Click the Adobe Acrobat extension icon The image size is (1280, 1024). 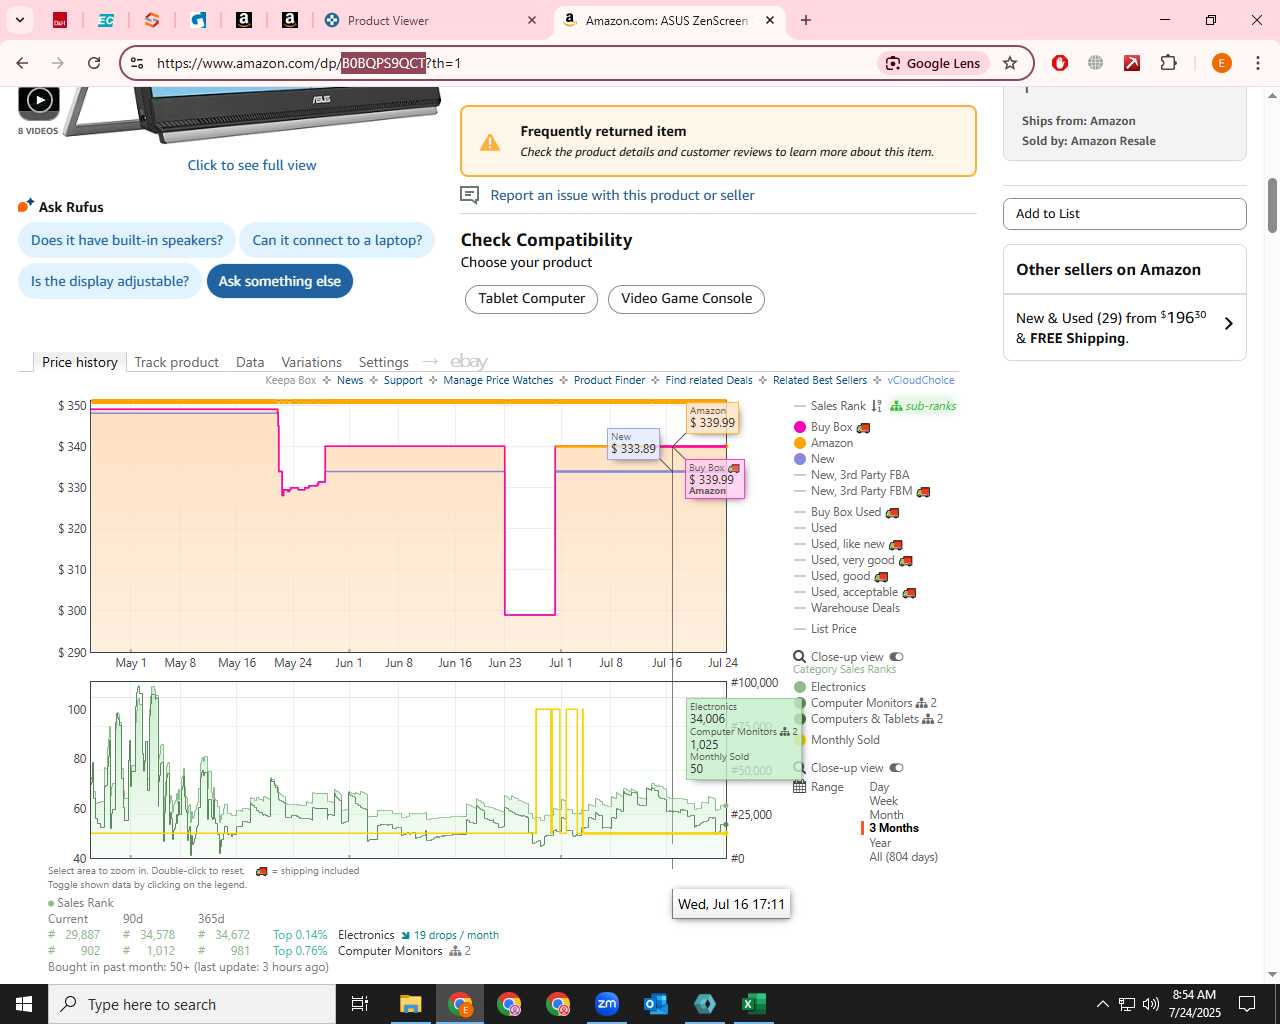coord(1132,63)
